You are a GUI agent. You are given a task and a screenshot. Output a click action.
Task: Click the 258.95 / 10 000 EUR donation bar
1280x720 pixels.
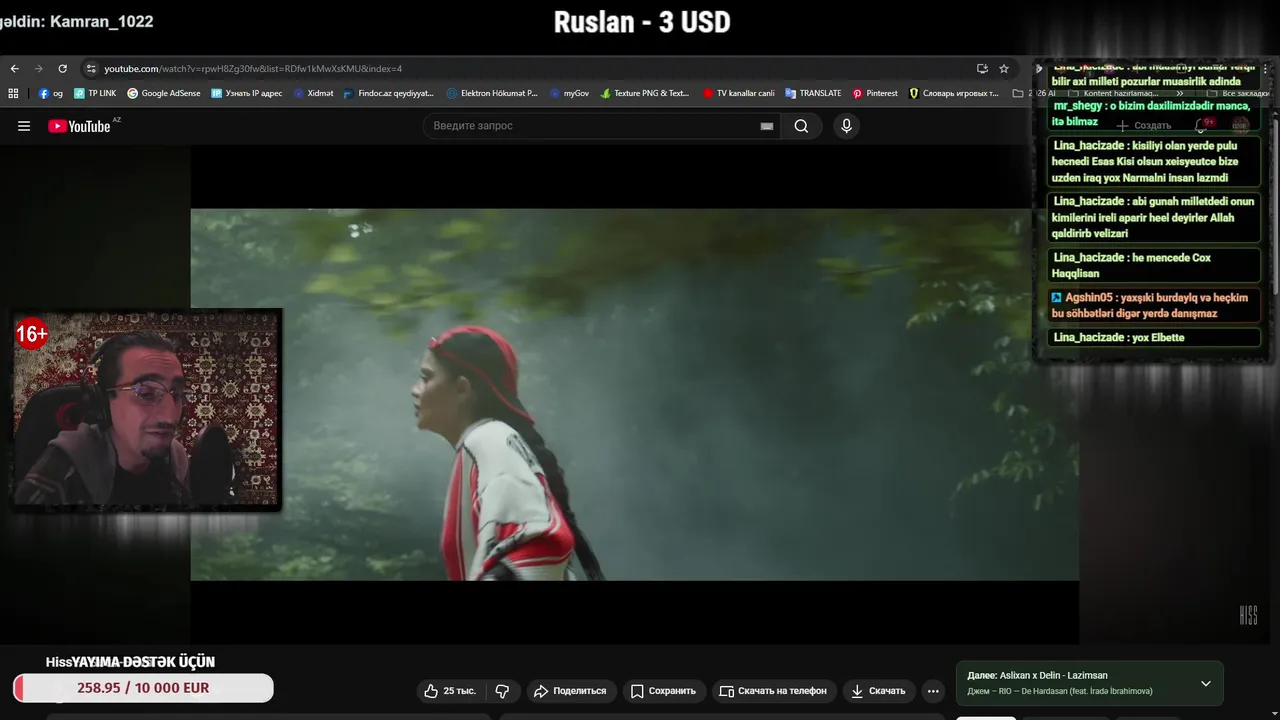(143, 688)
